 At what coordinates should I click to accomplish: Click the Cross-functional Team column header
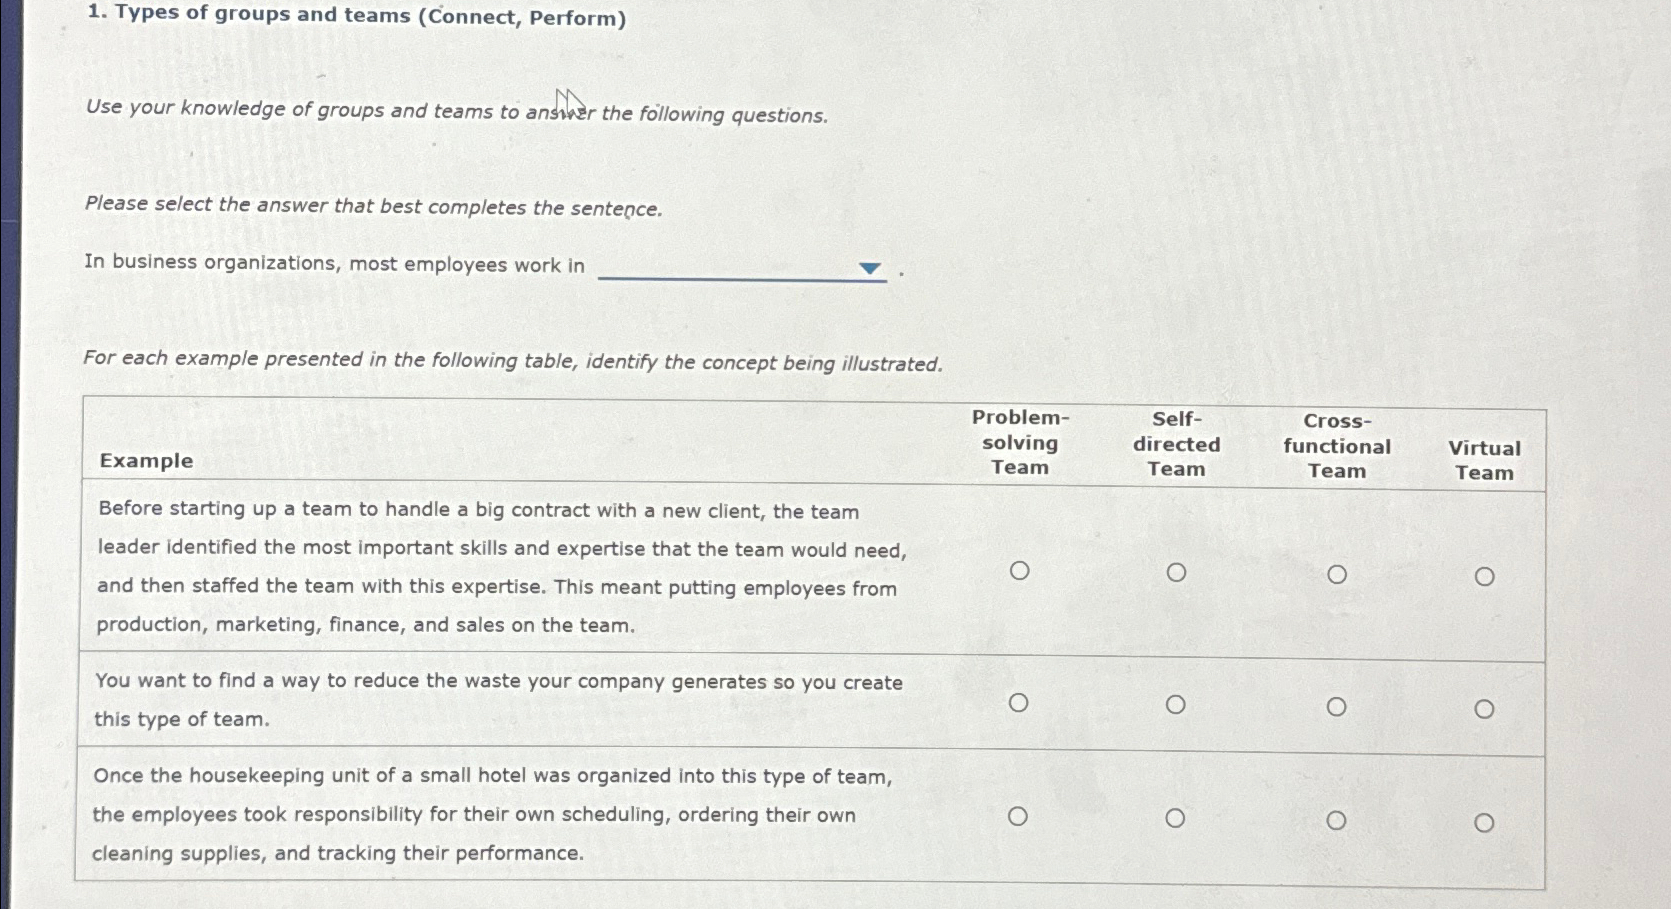point(1337,446)
